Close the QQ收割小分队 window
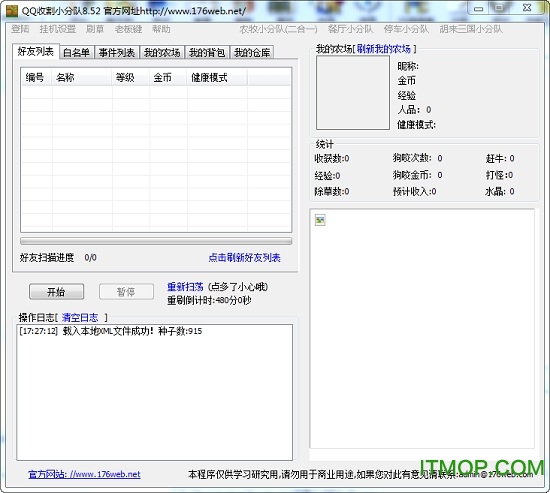Viewport: 550px width, 493px height. pos(527,8)
